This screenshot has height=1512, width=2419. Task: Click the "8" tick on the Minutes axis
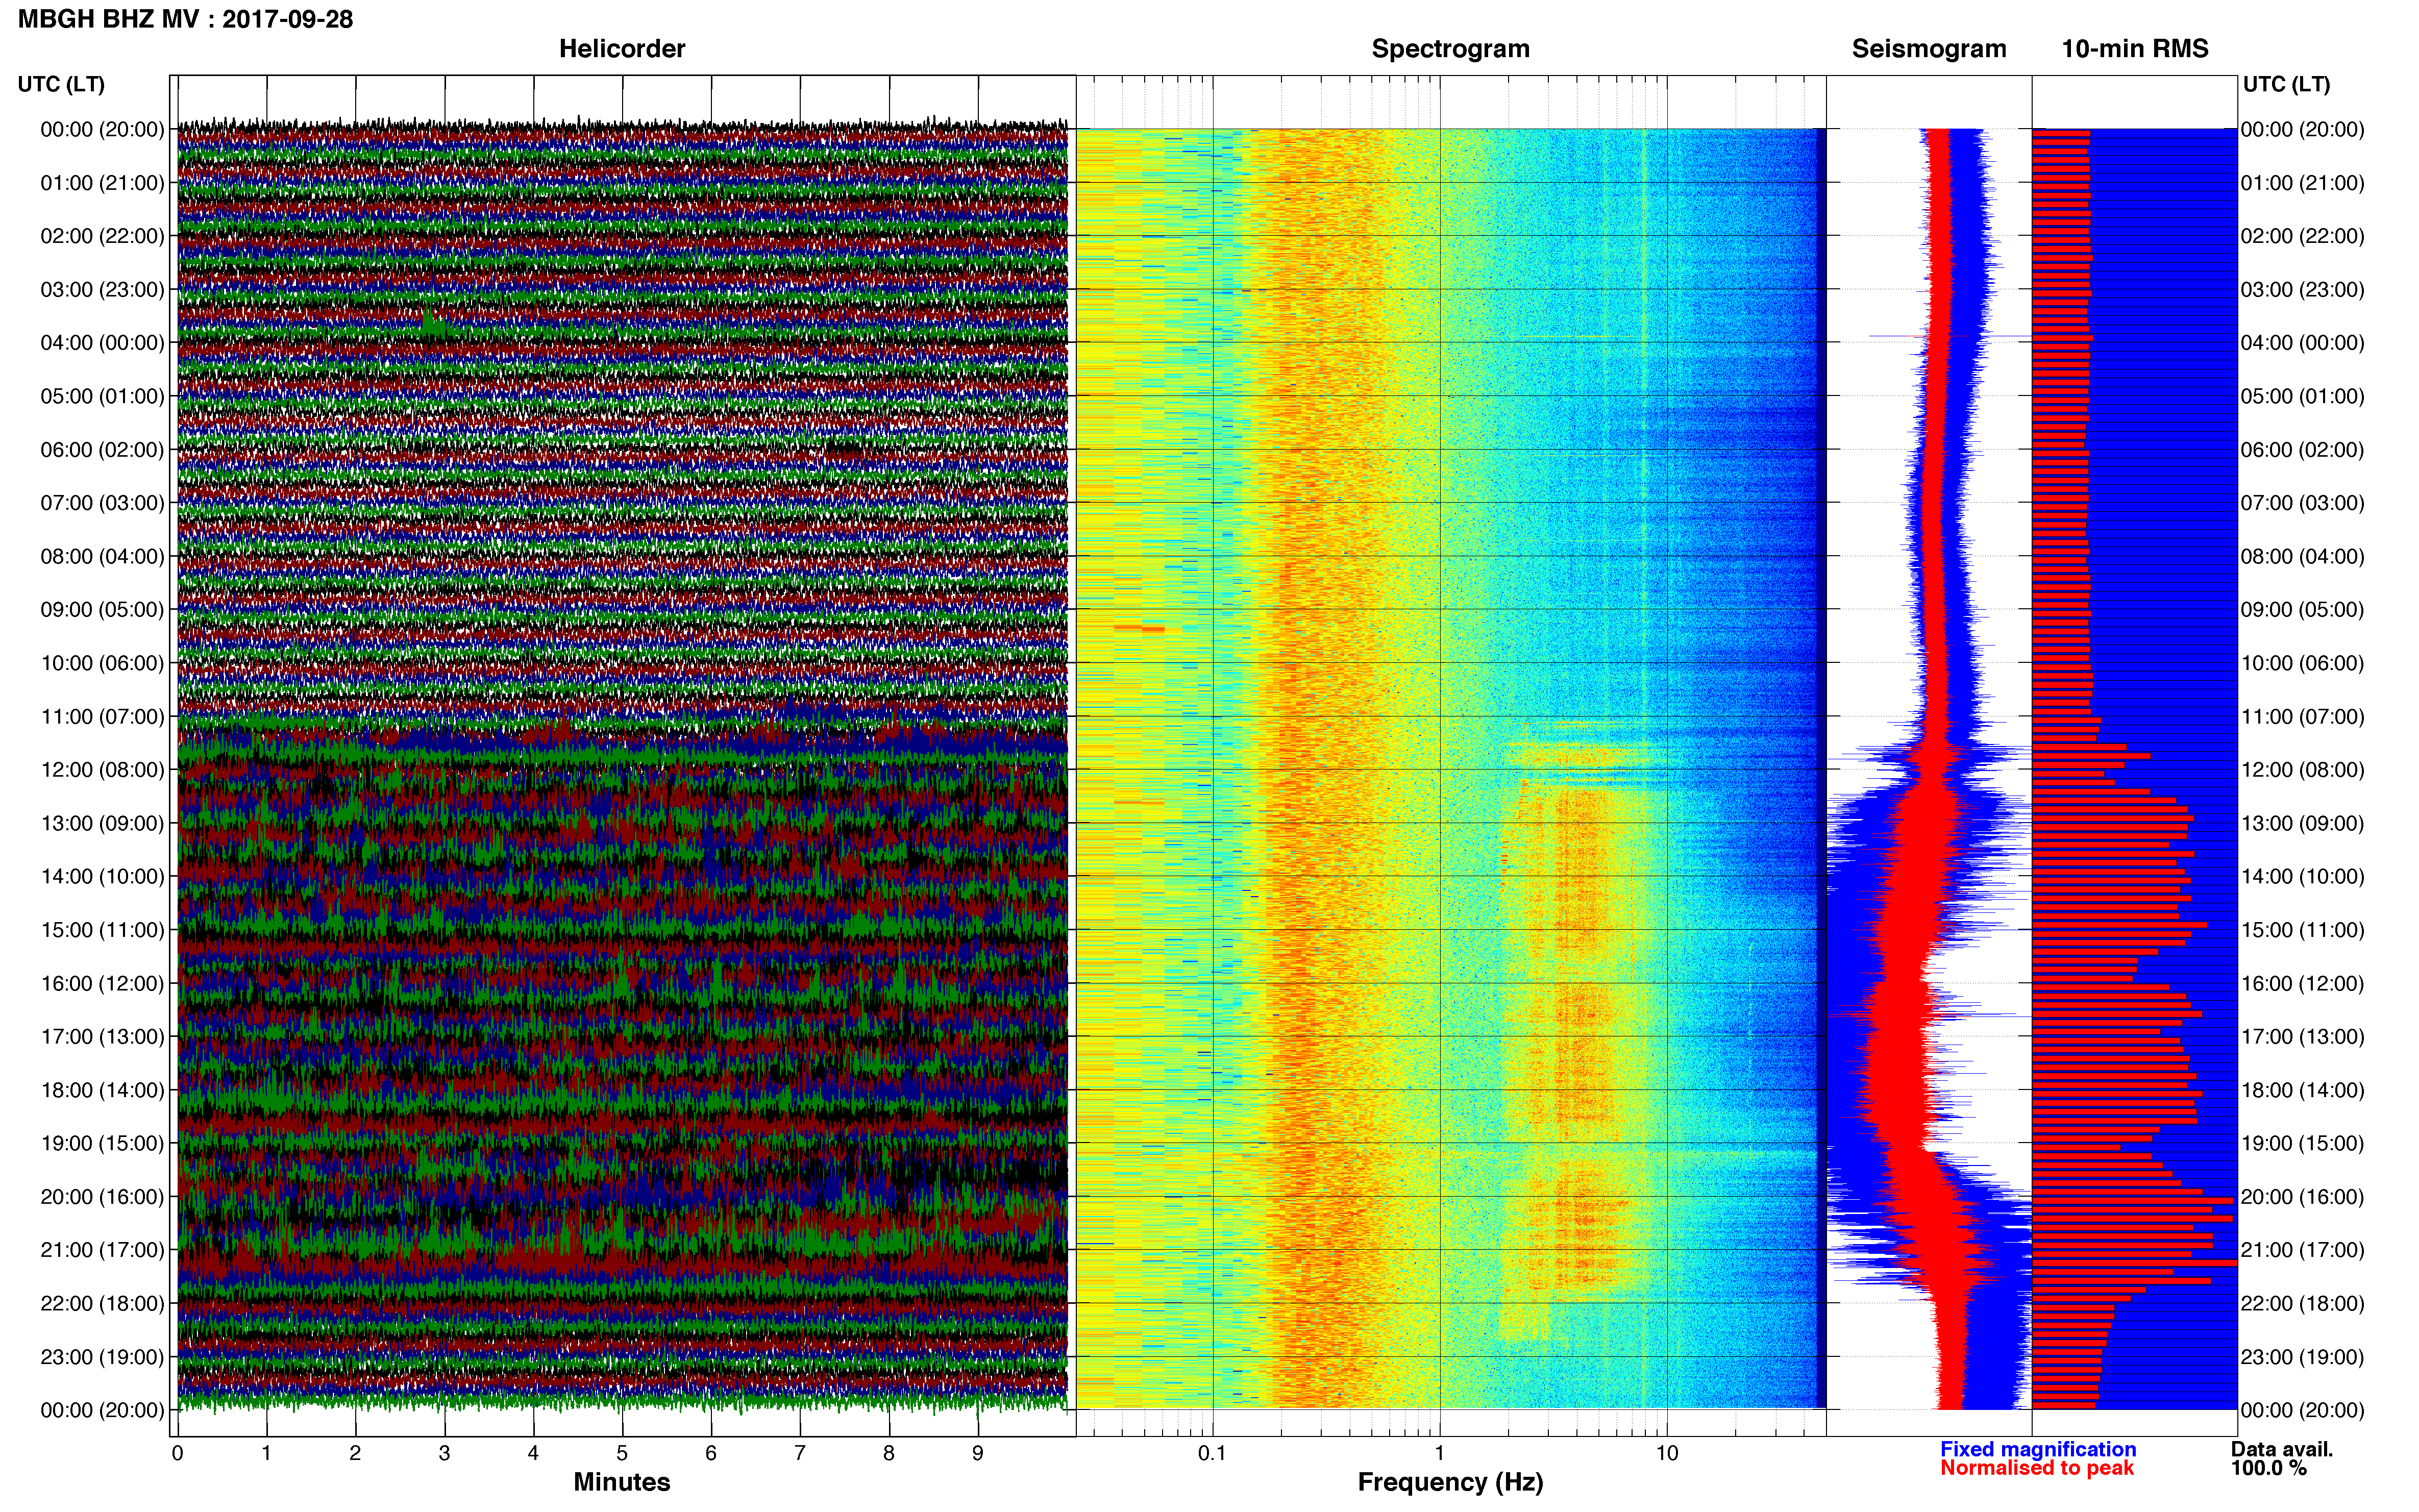(x=889, y=1453)
